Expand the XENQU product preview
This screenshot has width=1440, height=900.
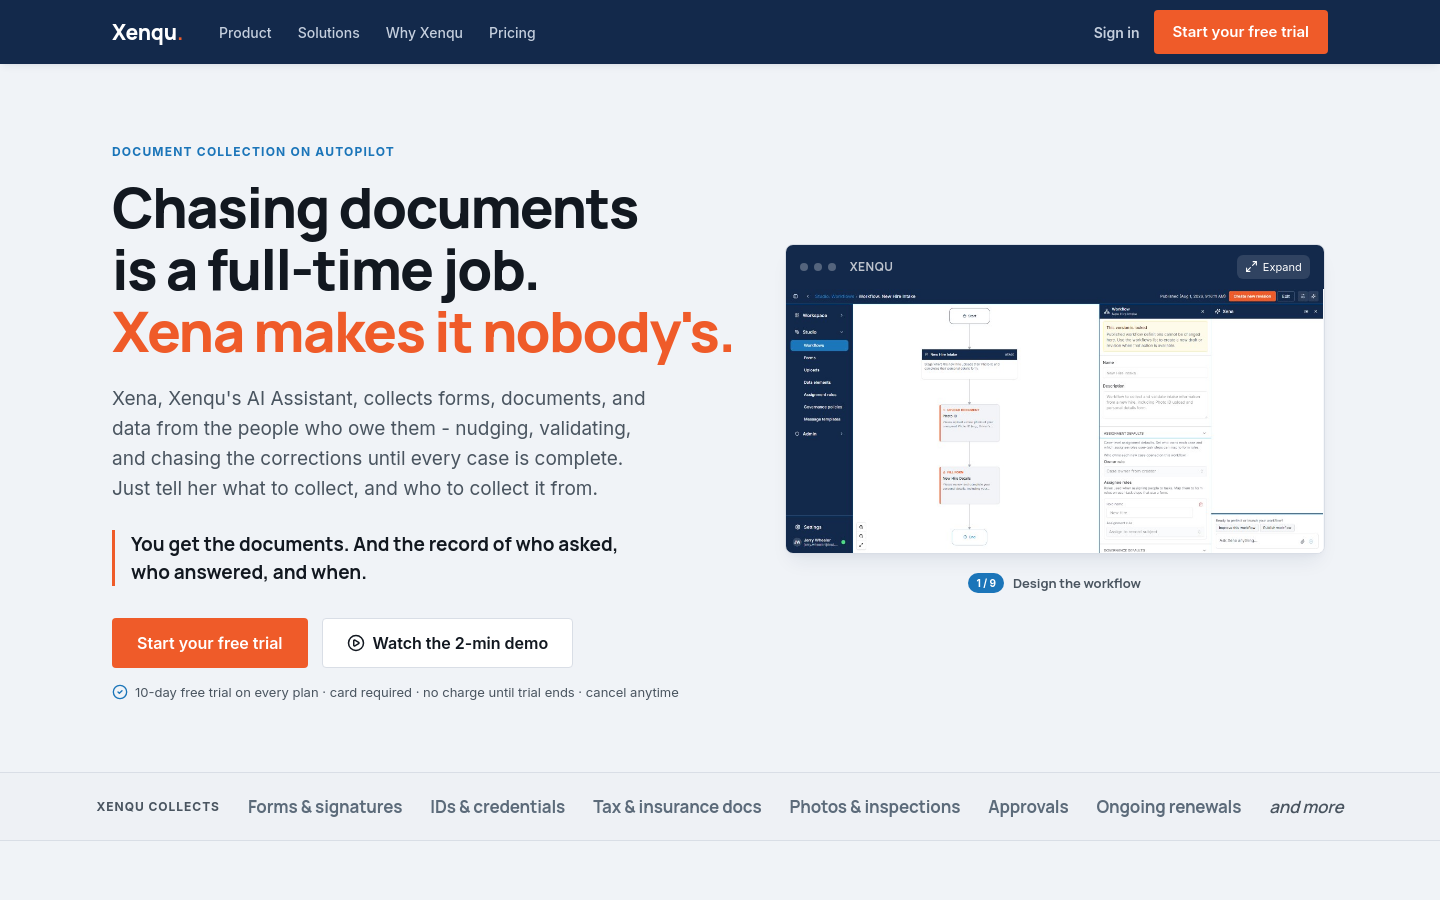(x=1273, y=267)
